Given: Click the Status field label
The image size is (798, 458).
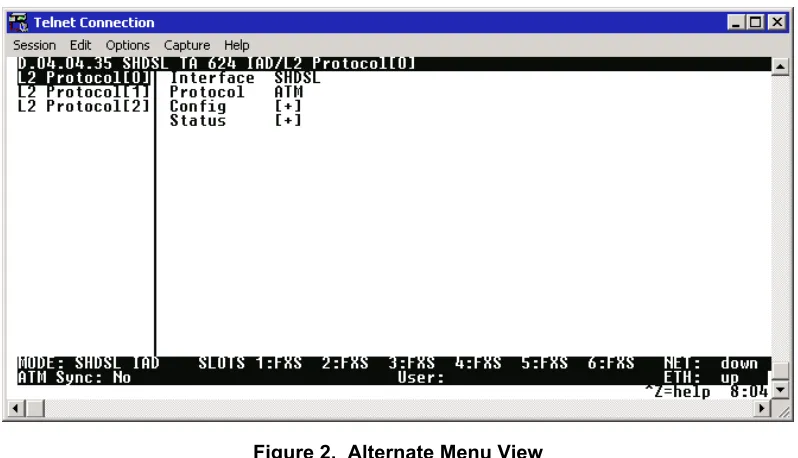Looking at the screenshot, I should pos(197,121).
